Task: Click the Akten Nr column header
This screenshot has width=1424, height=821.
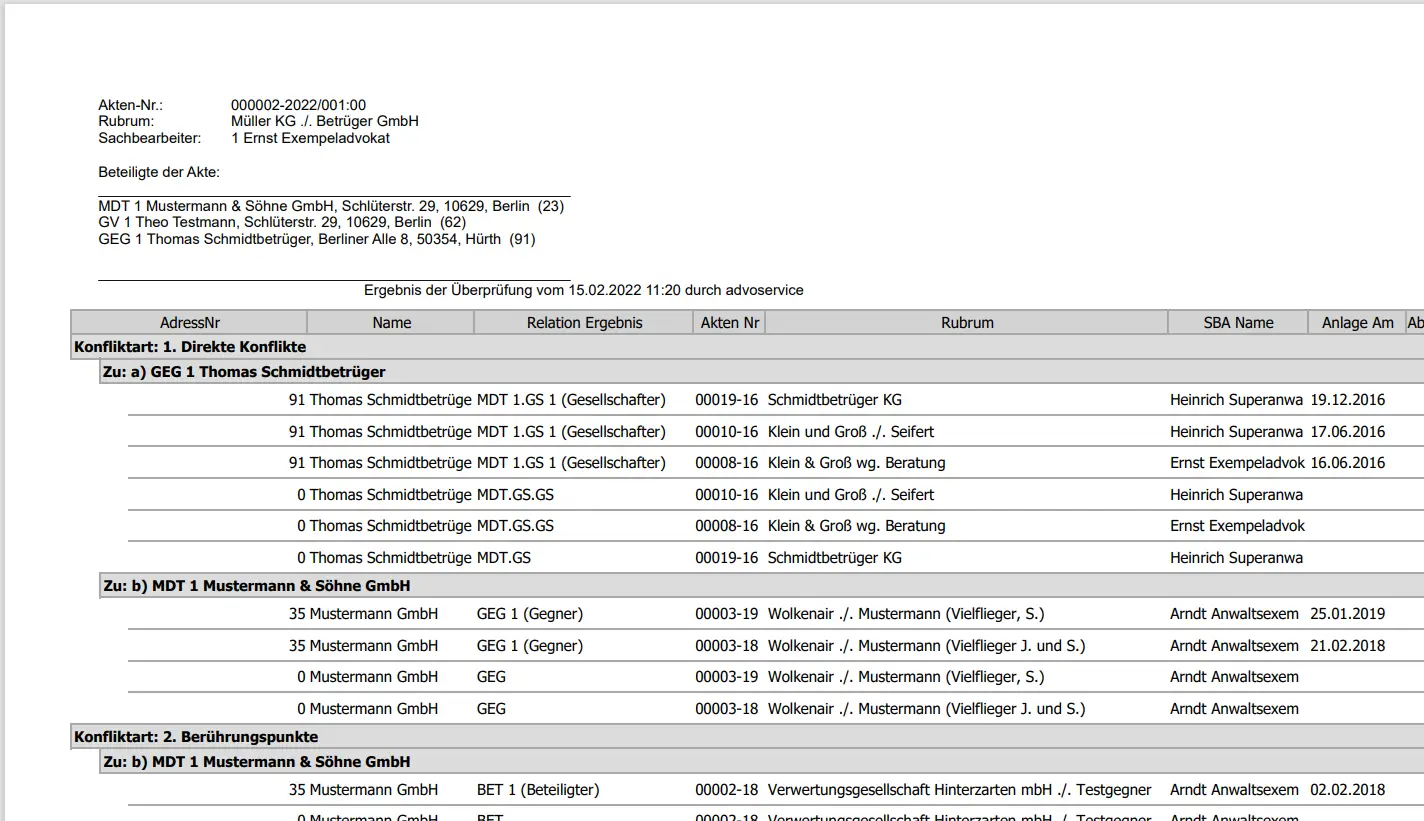Action: pyautogui.click(x=729, y=322)
